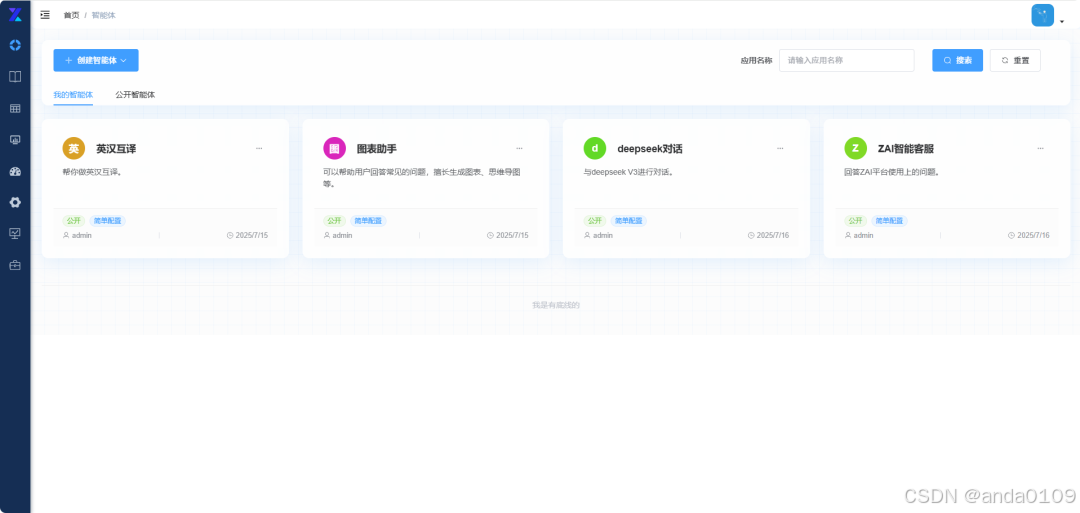
Task: Click the user avatar in top right
Action: point(1042,15)
